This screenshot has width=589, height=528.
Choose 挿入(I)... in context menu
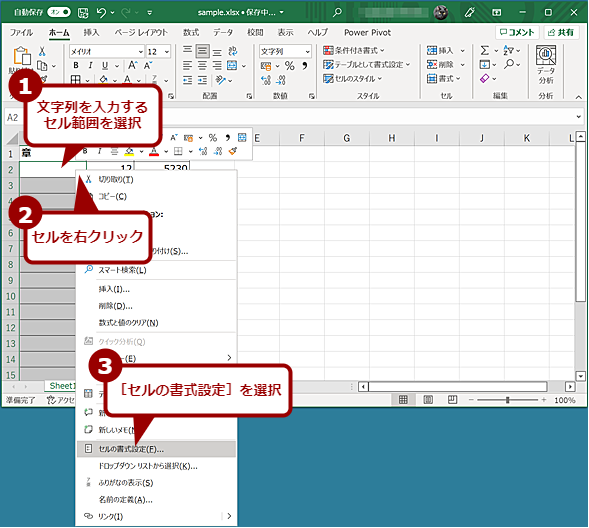point(157,289)
